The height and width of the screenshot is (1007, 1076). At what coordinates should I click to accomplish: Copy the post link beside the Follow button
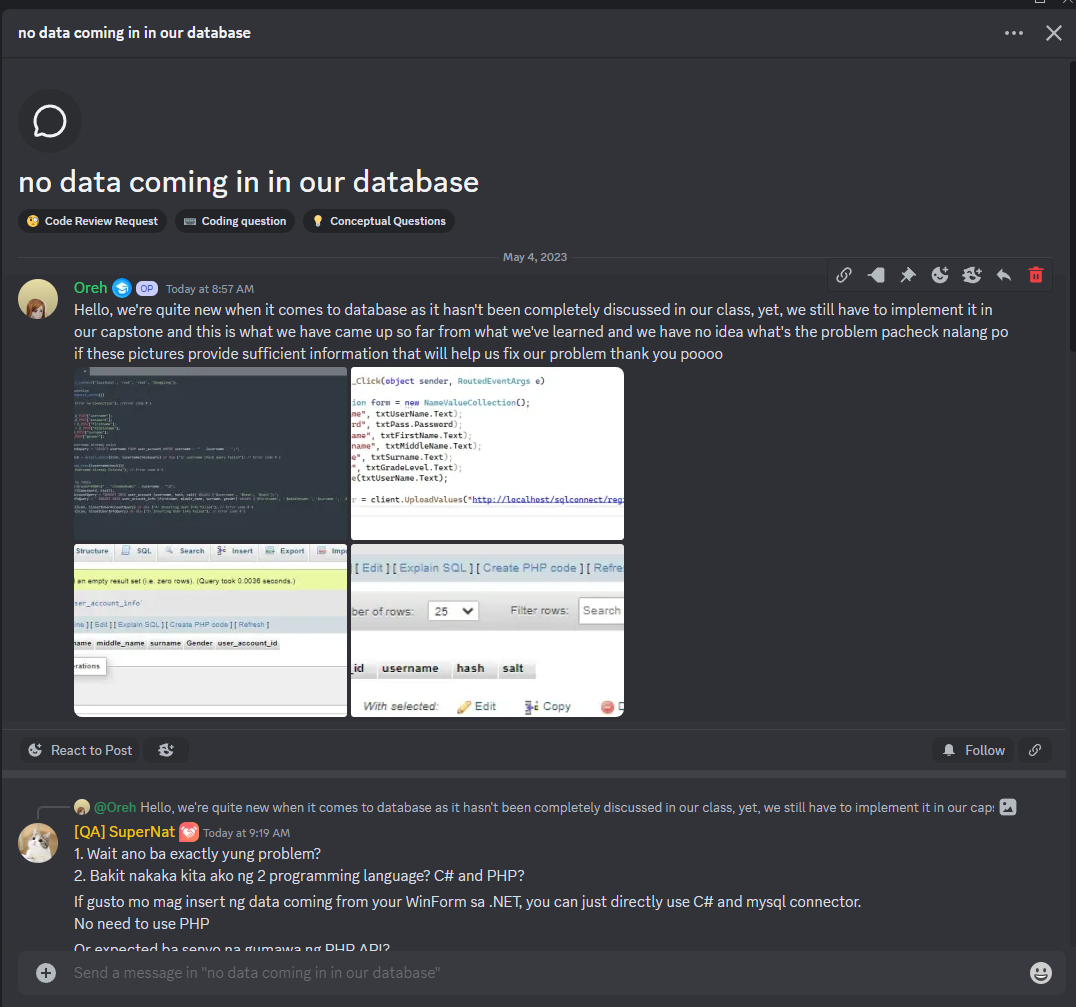[1034, 749]
